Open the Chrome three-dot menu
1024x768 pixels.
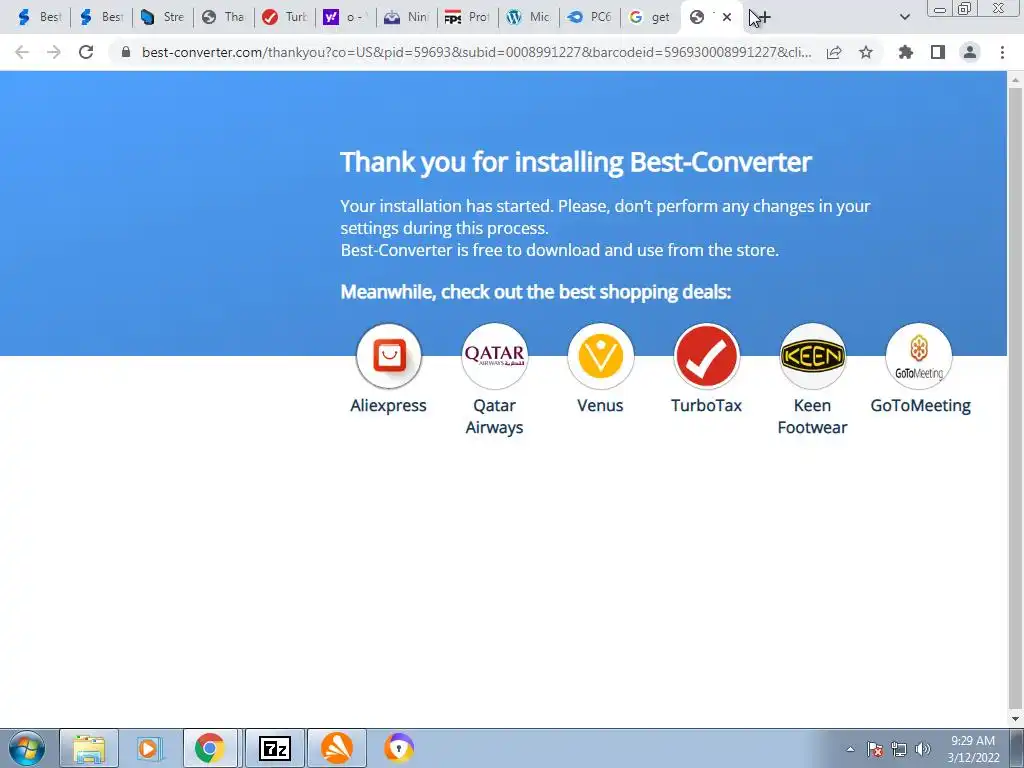1002,52
